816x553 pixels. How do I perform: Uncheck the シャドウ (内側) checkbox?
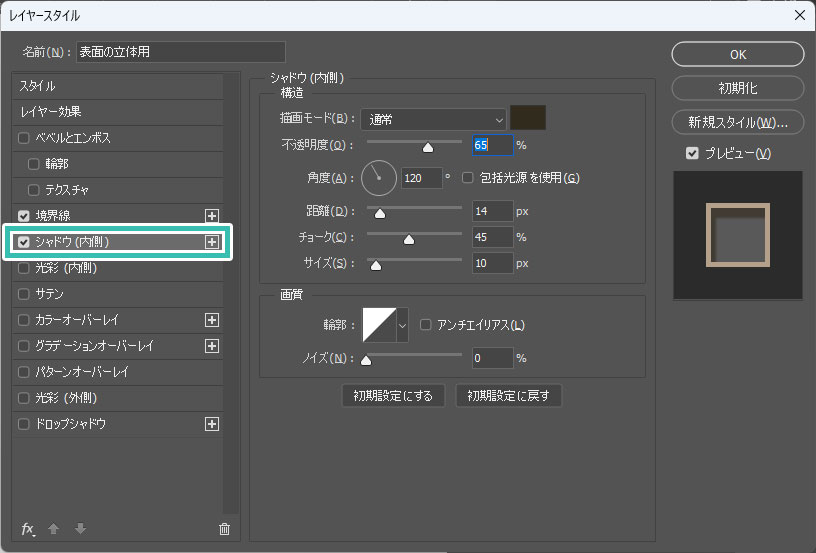[23, 242]
